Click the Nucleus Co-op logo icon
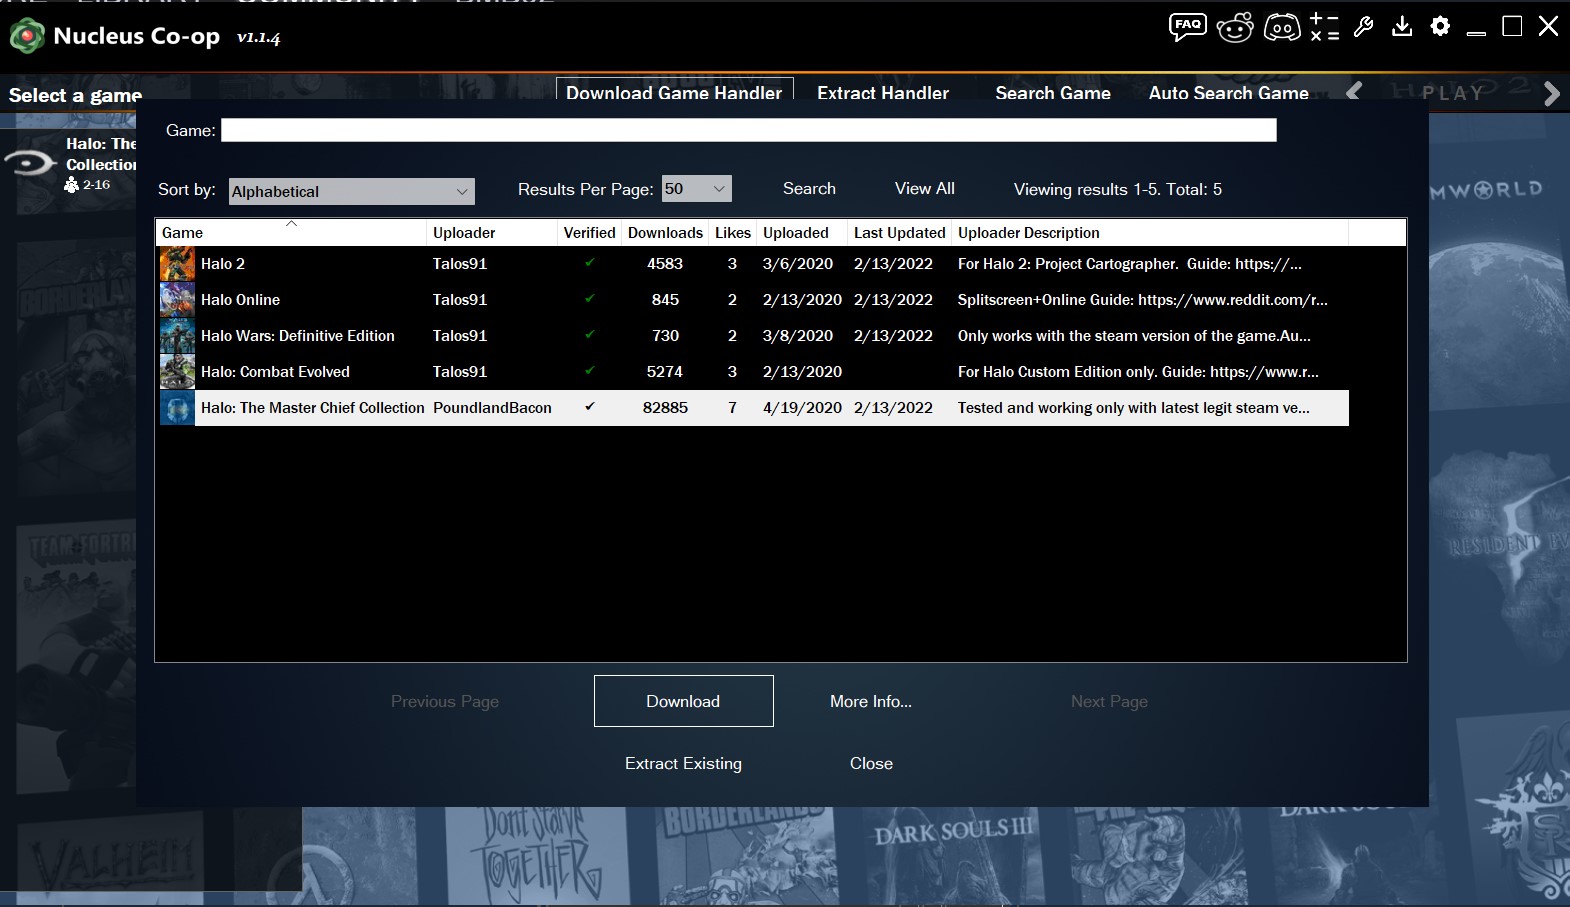The image size is (1570, 907). tap(27, 36)
